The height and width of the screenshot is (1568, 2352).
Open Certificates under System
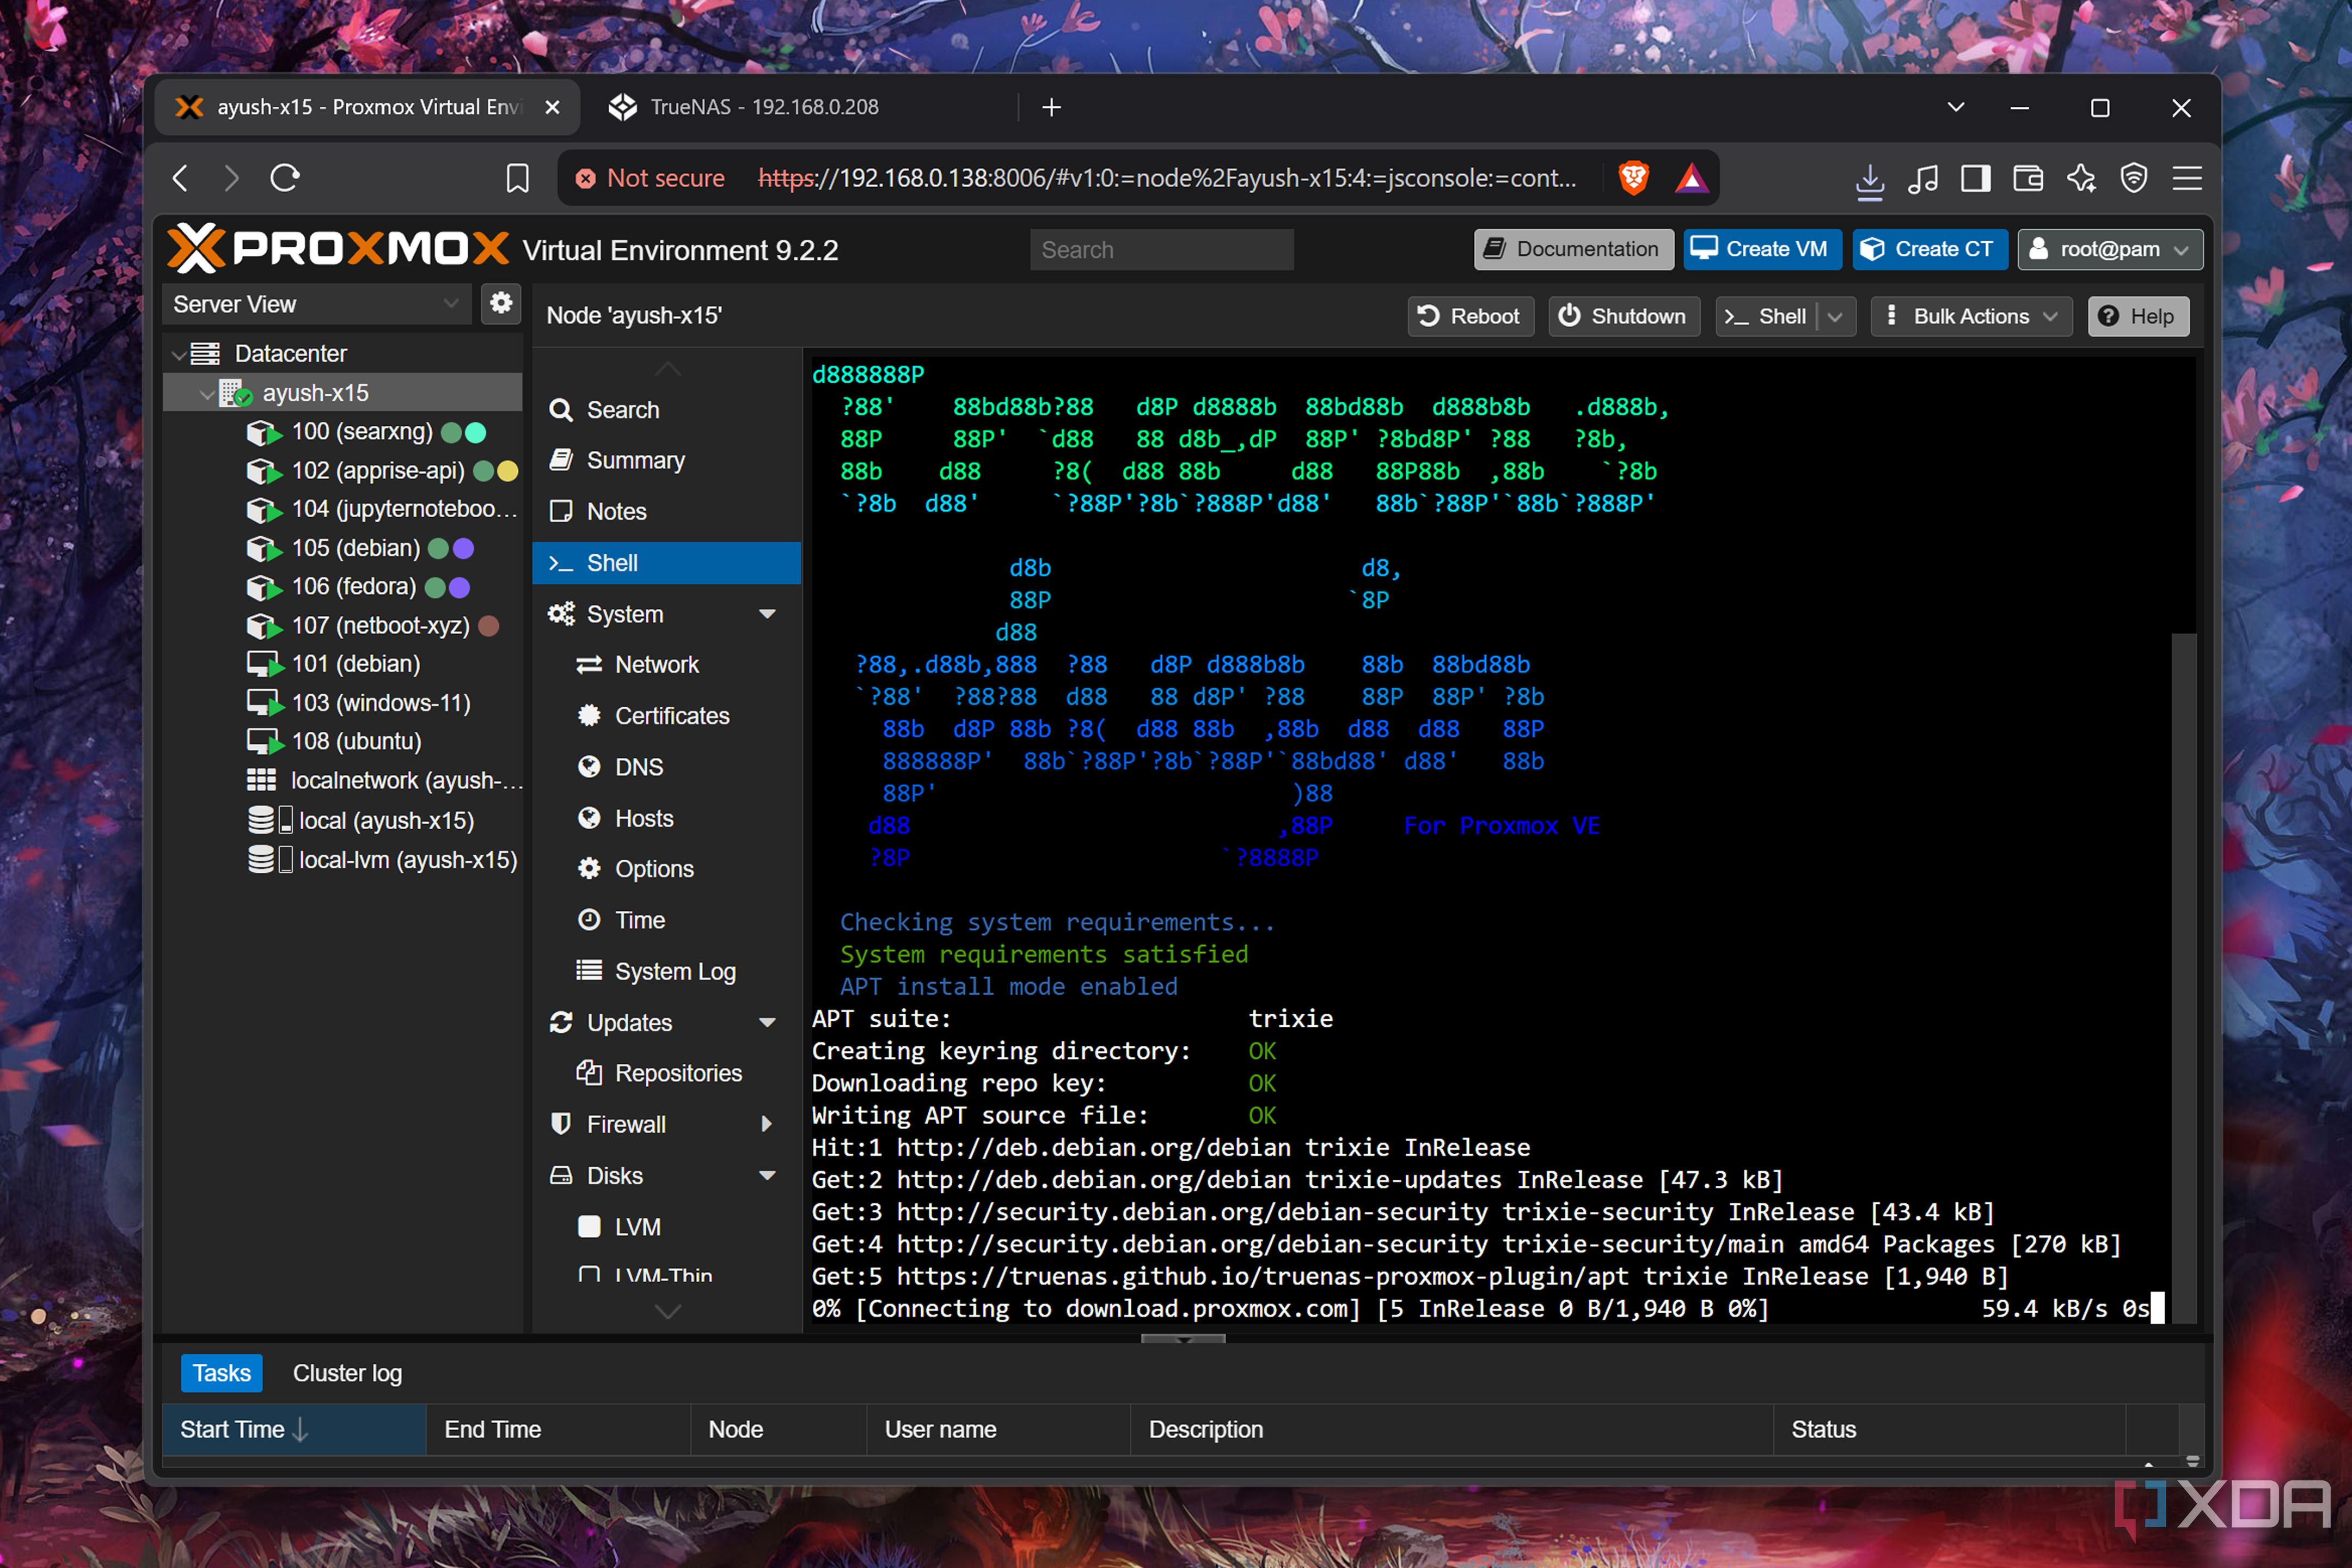(x=666, y=716)
